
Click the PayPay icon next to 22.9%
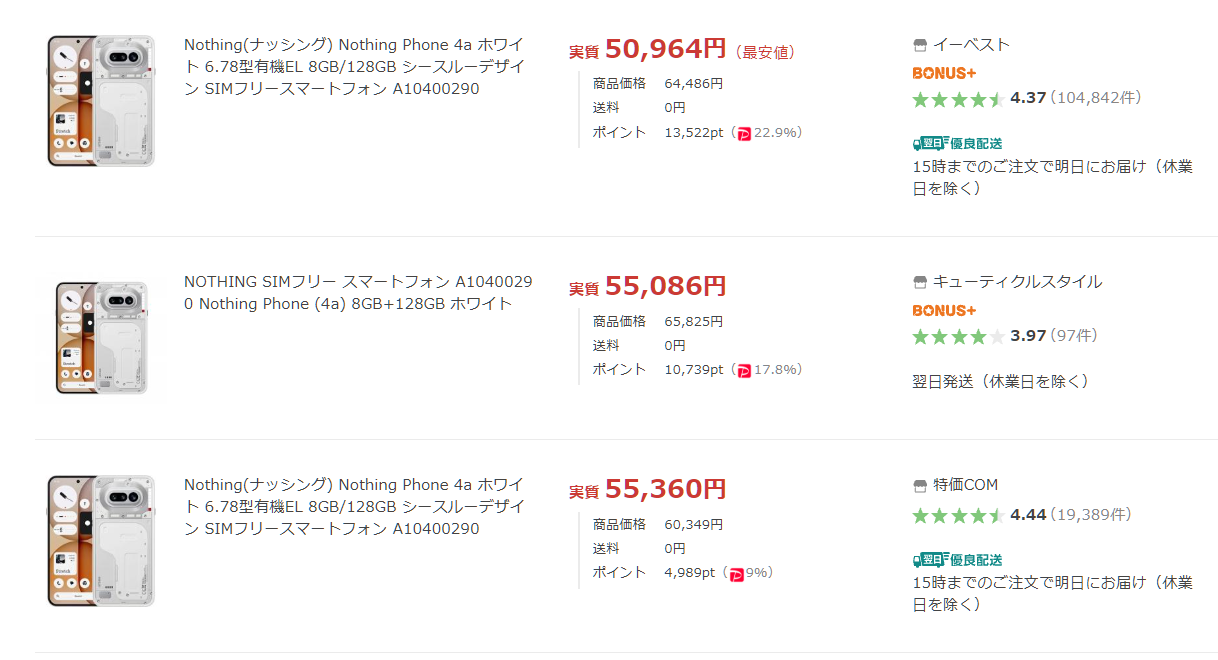point(744,133)
